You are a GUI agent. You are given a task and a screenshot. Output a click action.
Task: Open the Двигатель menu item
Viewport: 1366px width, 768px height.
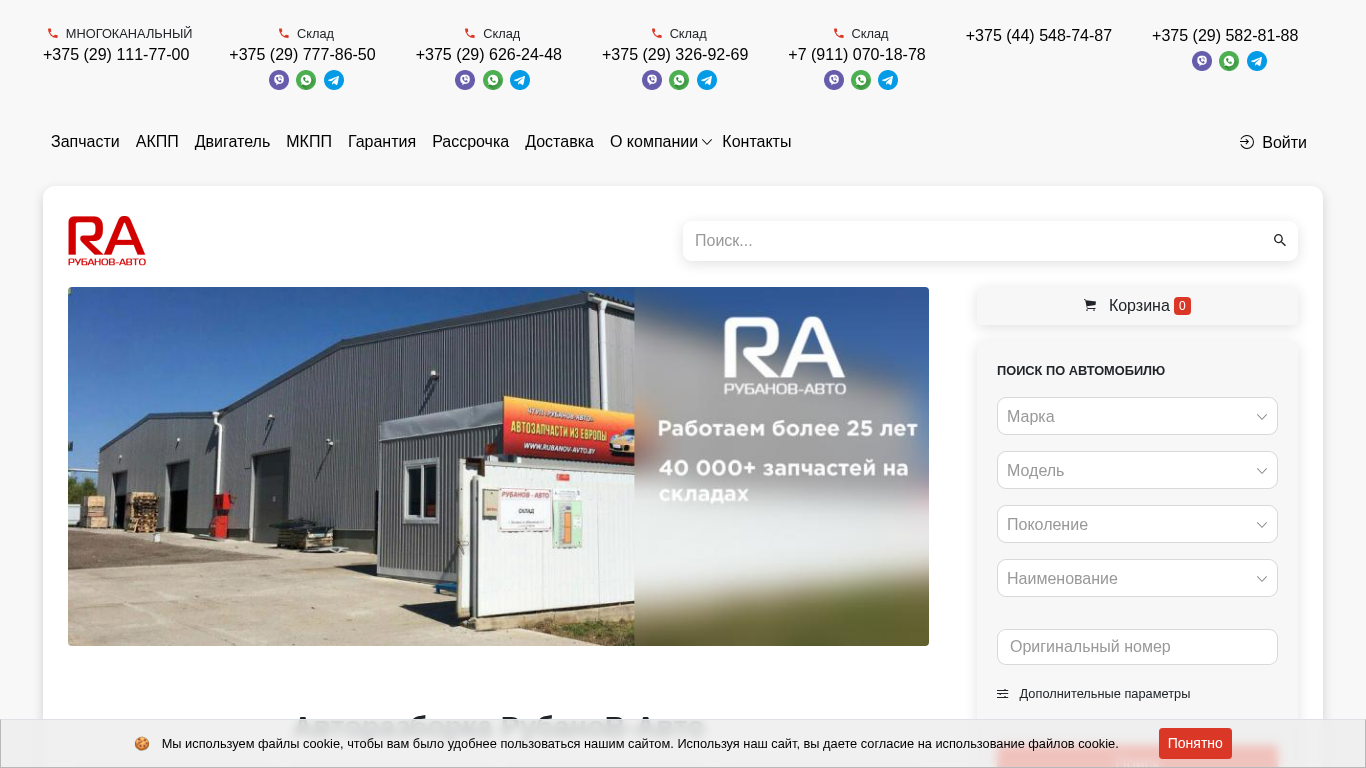(x=232, y=142)
